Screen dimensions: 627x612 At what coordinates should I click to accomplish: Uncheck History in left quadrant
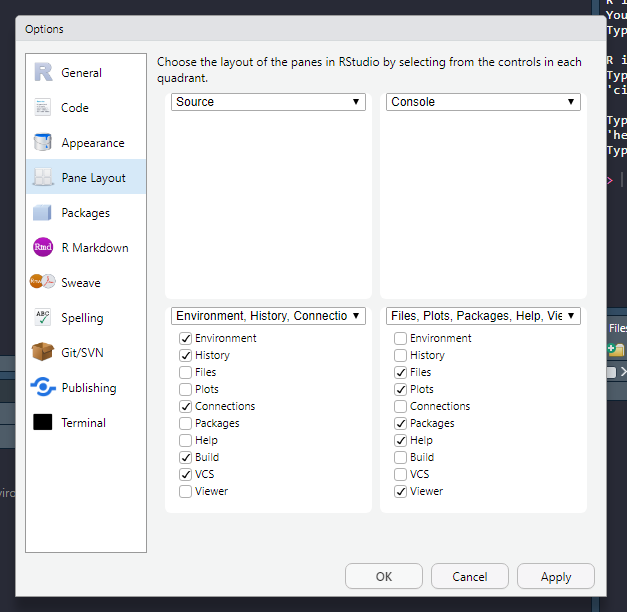pos(186,355)
